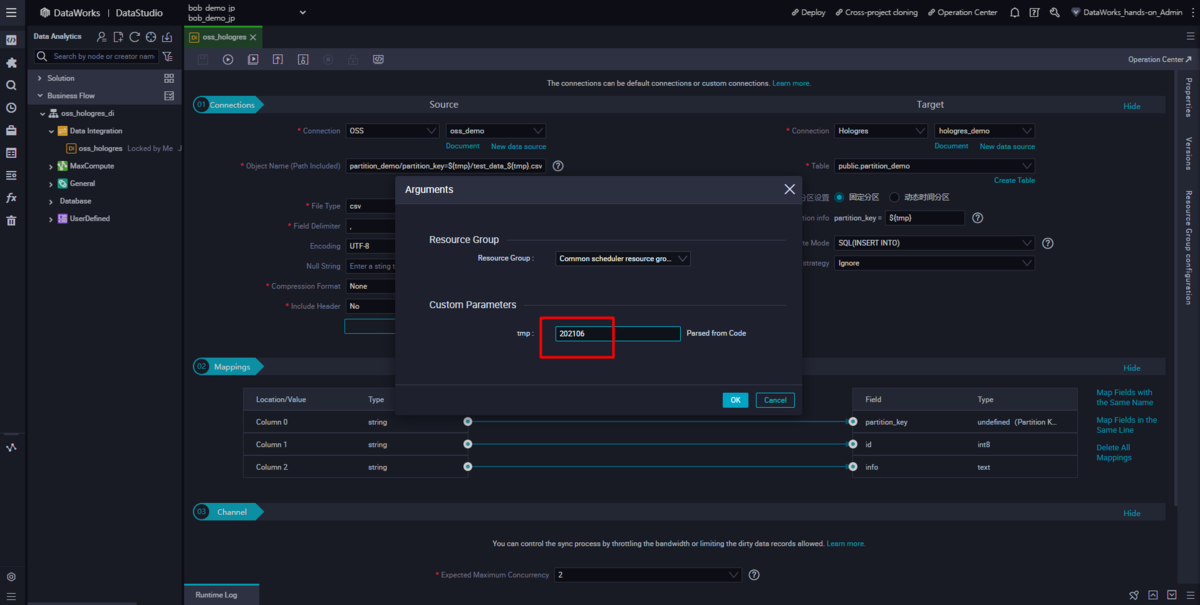
Task: Click grid view icon in Solution row
Action: coord(169,78)
